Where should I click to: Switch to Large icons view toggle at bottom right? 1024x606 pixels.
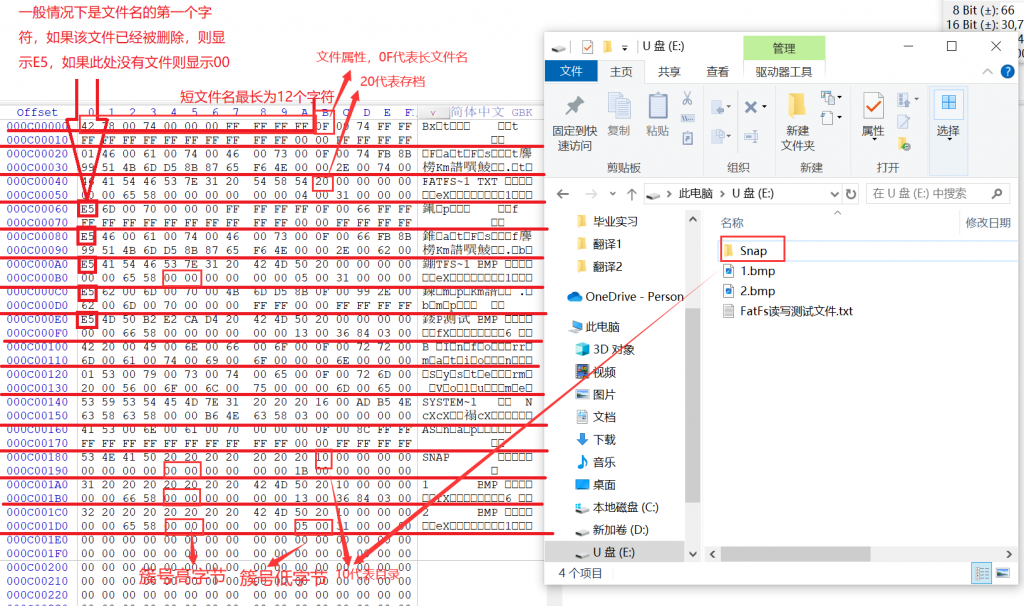coord(1002,573)
